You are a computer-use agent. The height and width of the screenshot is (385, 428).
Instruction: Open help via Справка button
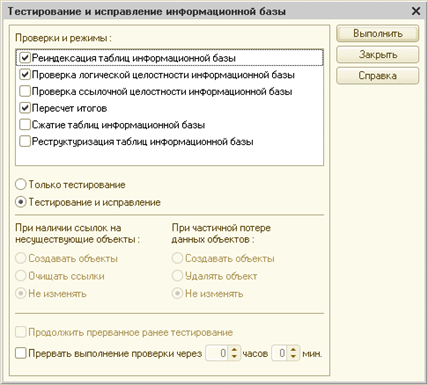377,76
